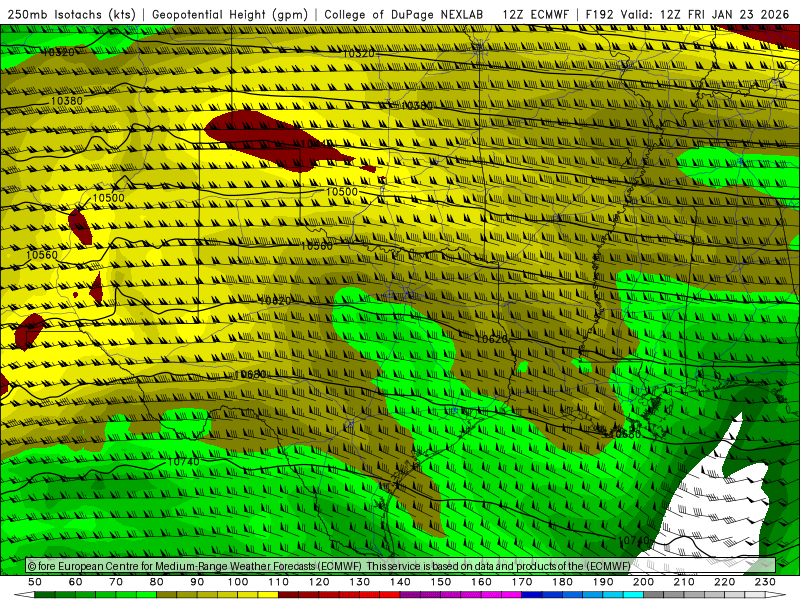Click the legend value 230

click(x=765, y=582)
